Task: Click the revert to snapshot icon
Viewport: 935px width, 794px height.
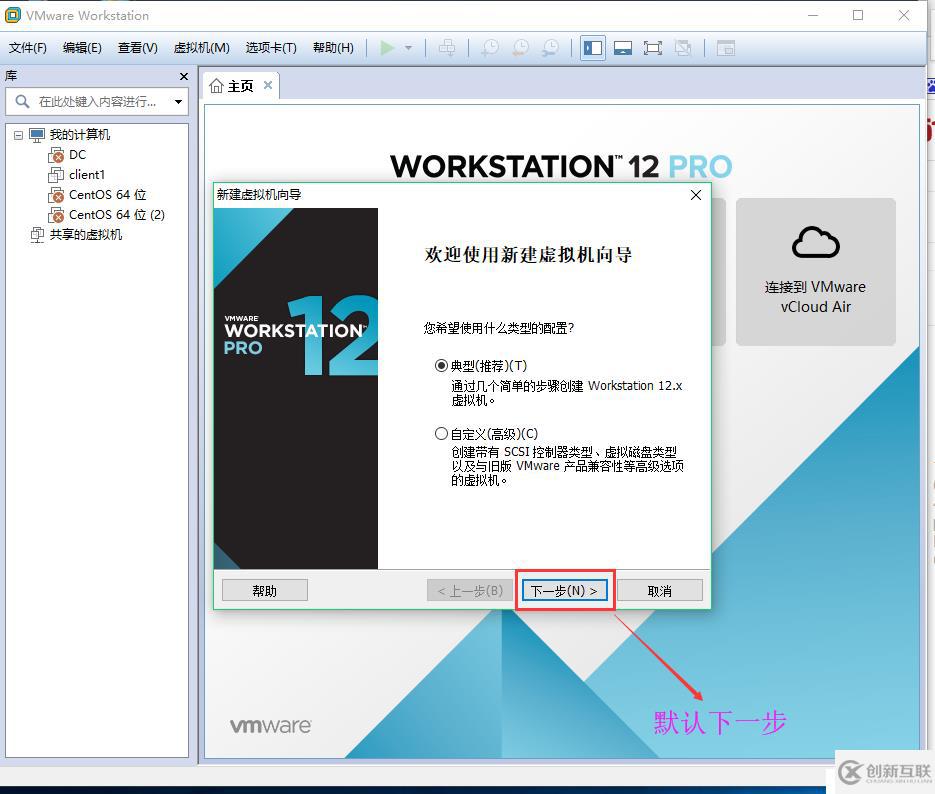Action: 521,48
